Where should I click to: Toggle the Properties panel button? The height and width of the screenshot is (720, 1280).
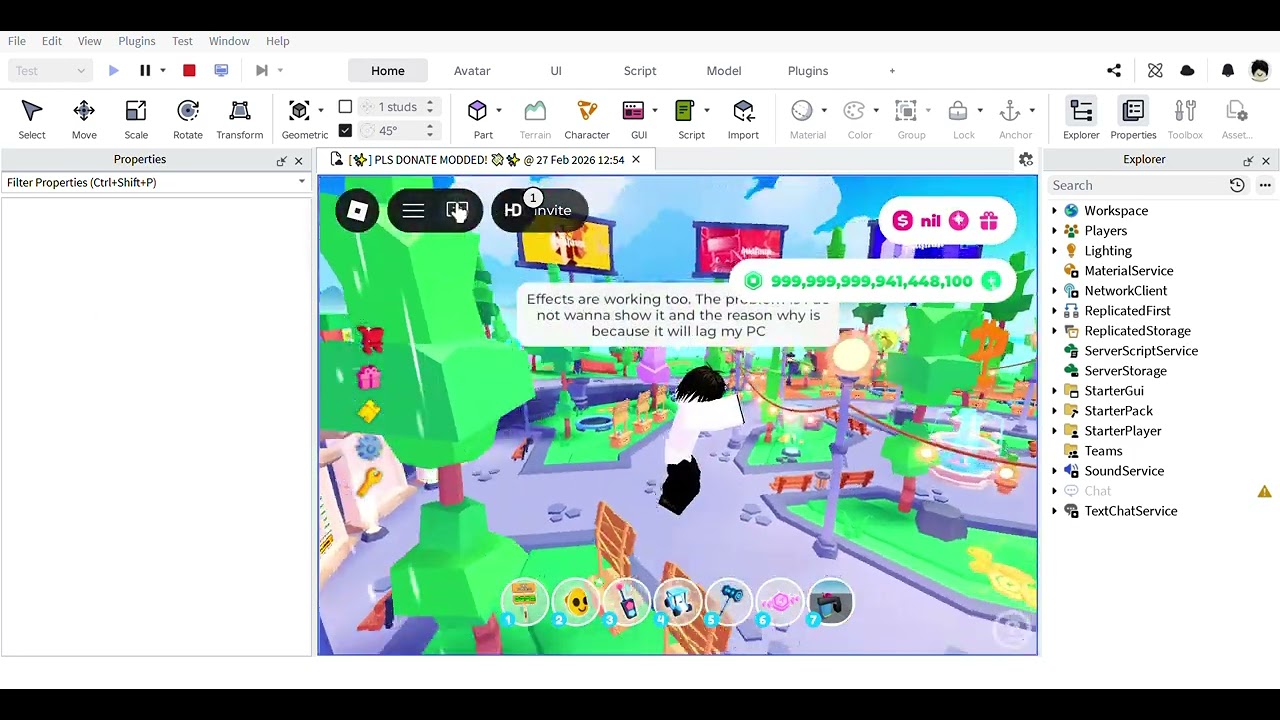pos(1133,119)
